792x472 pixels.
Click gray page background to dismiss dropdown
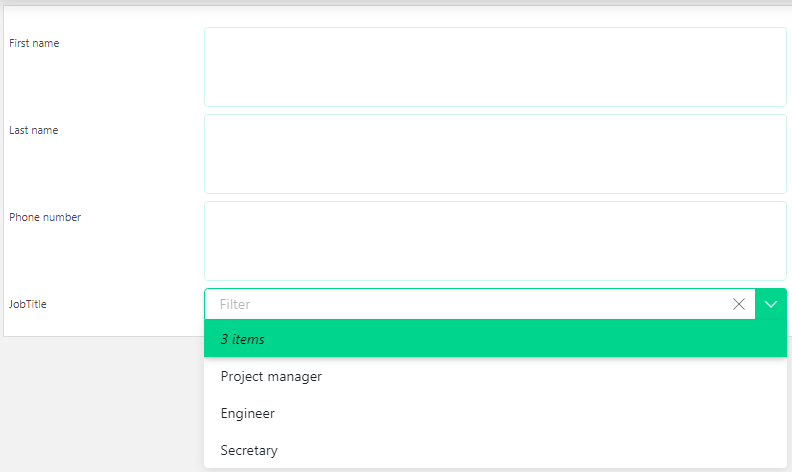pyautogui.click(x=101, y=404)
